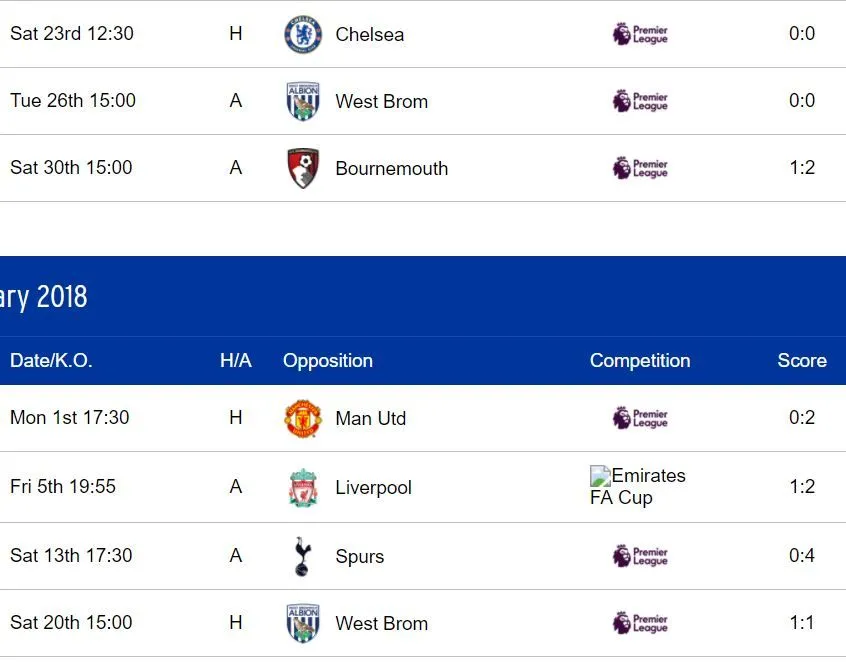This screenshot has height=662, width=846.
Task: Click the Bournemouth club crest
Action: pyautogui.click(x=303, y=168)
